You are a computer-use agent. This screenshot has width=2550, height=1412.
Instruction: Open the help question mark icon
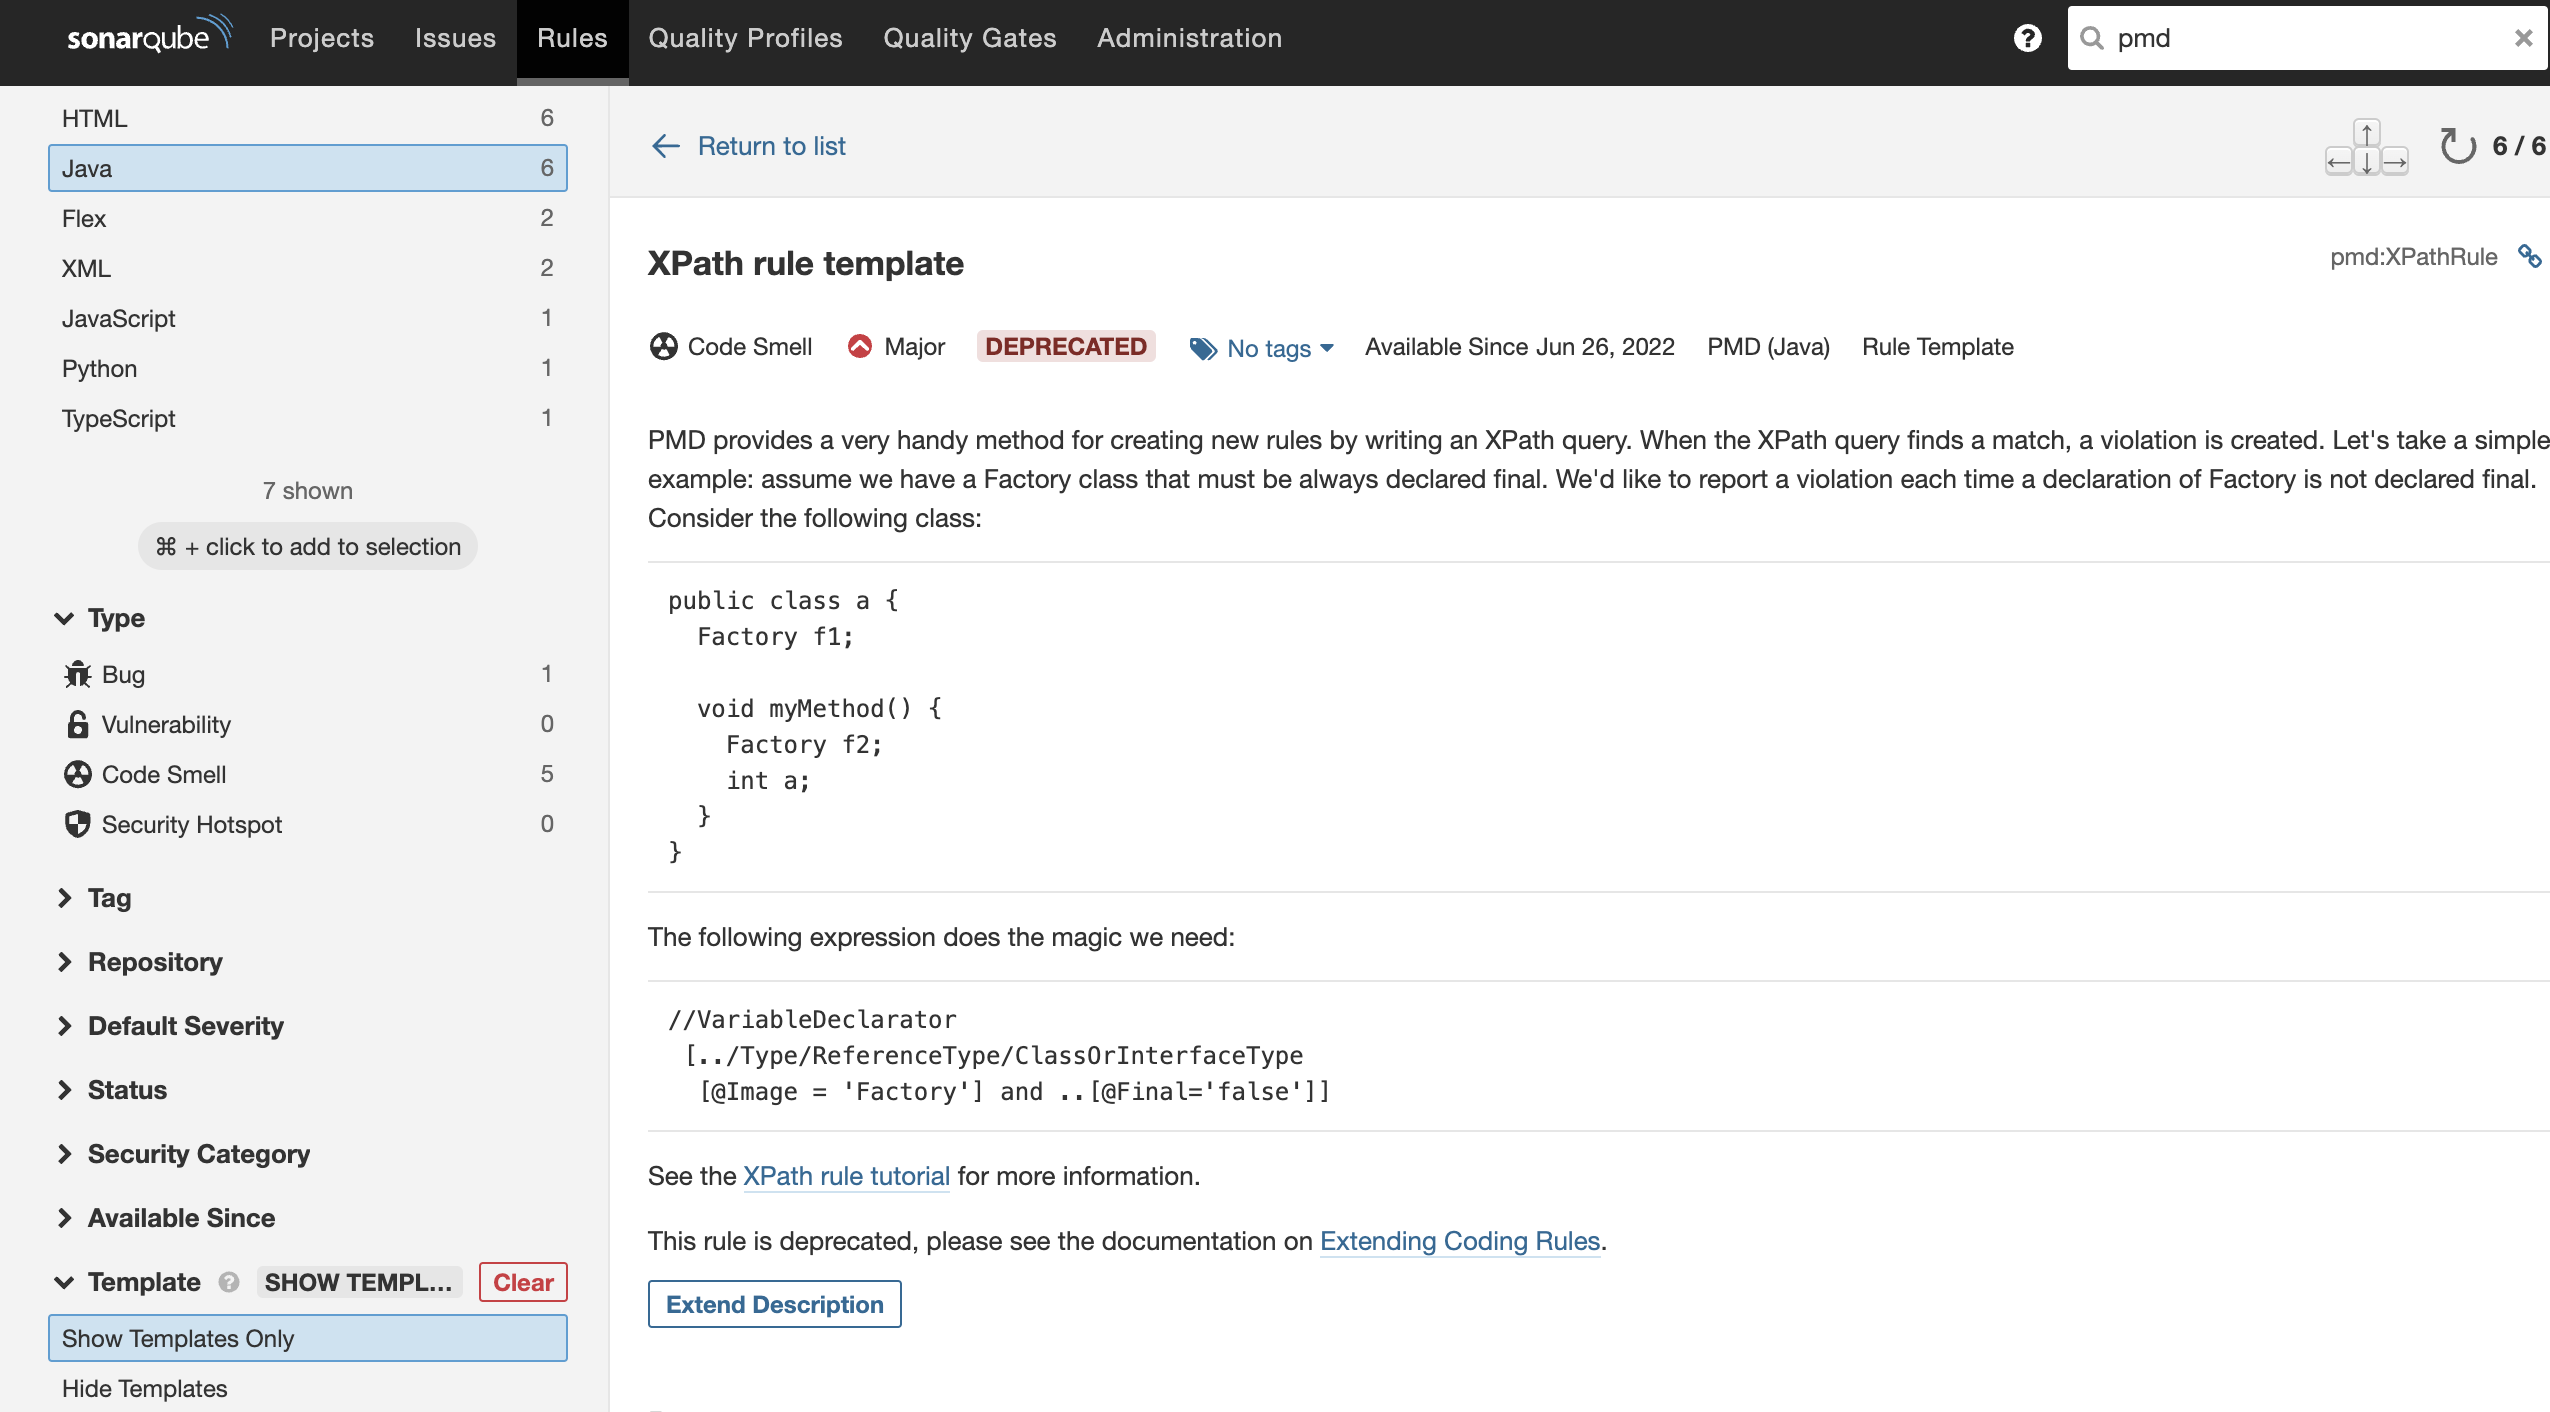[2027, 38]
